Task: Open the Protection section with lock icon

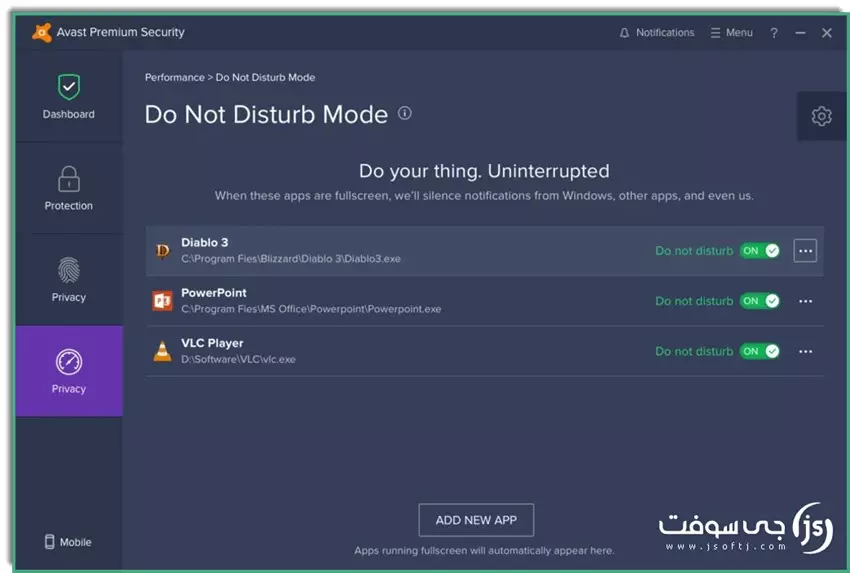Action: (x=69, y=188)
